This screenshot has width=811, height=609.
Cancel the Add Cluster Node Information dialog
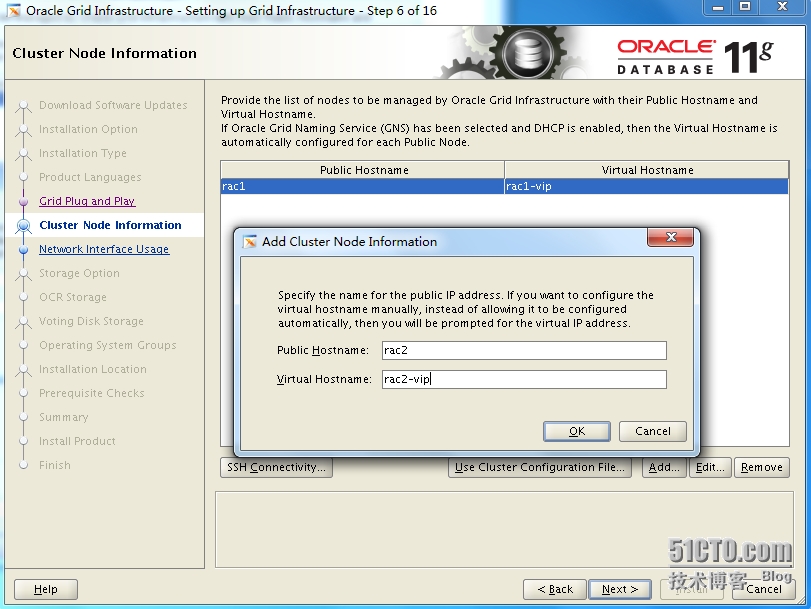point(653,431)
